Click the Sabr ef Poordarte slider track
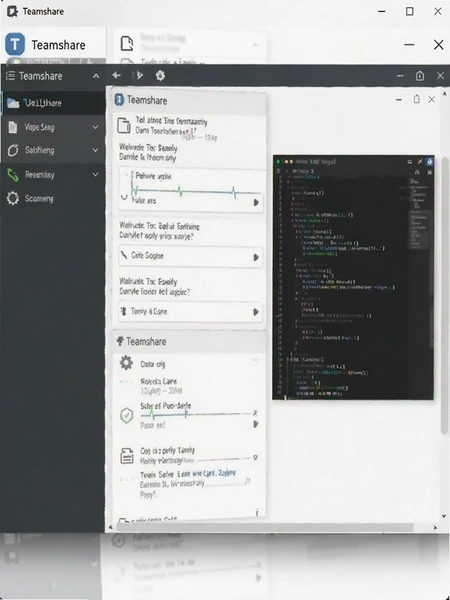The image size is (450, 600). pos(196,414)
